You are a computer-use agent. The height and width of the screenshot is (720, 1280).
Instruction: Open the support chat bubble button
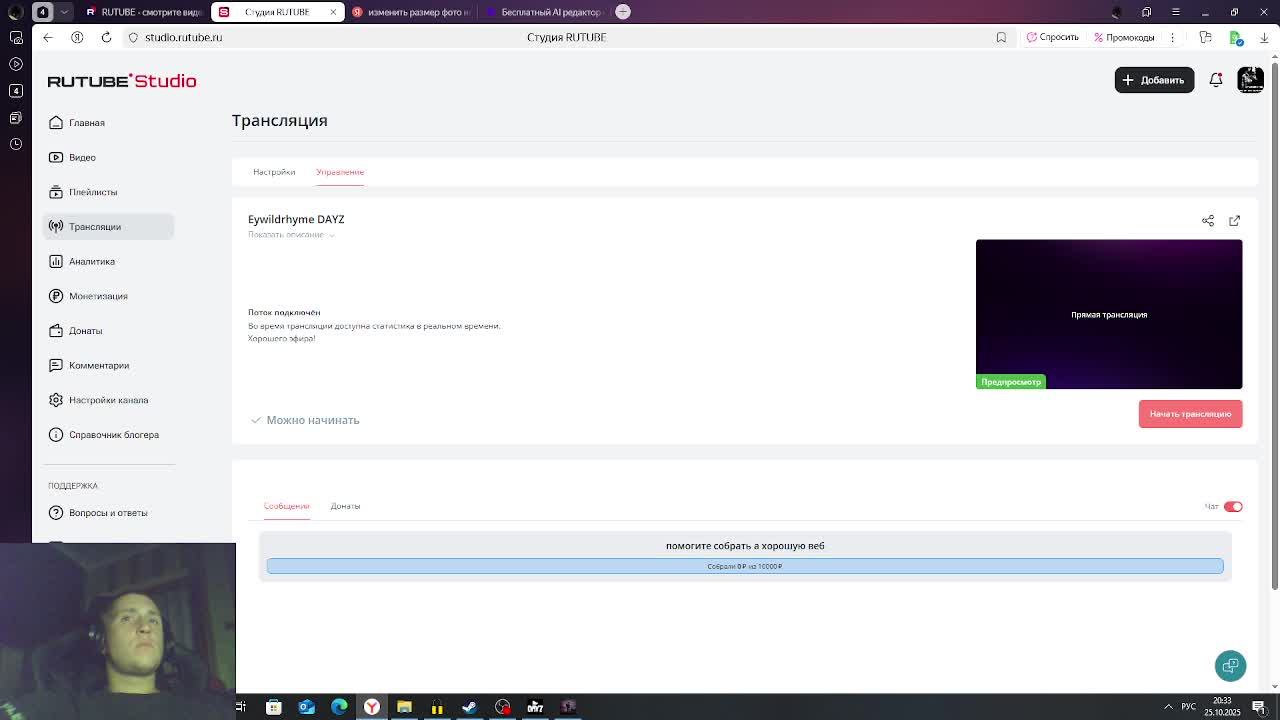(x=1230, y=666)
